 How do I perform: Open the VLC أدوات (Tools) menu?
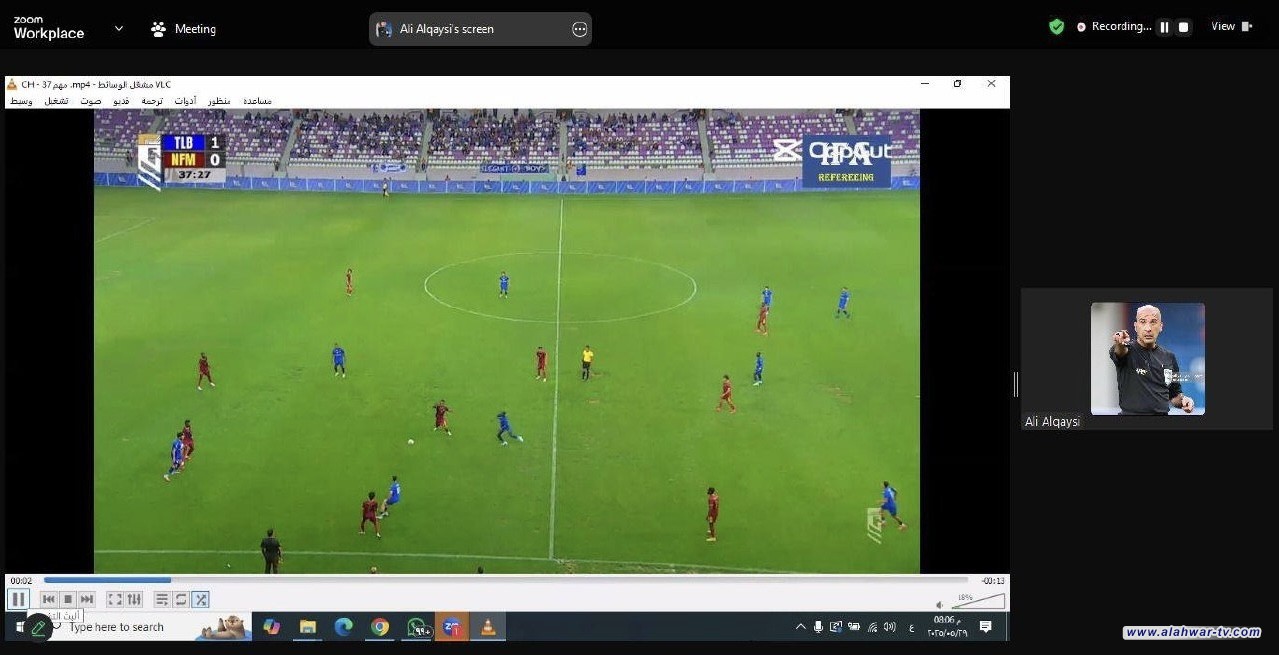tap(185, 101)
